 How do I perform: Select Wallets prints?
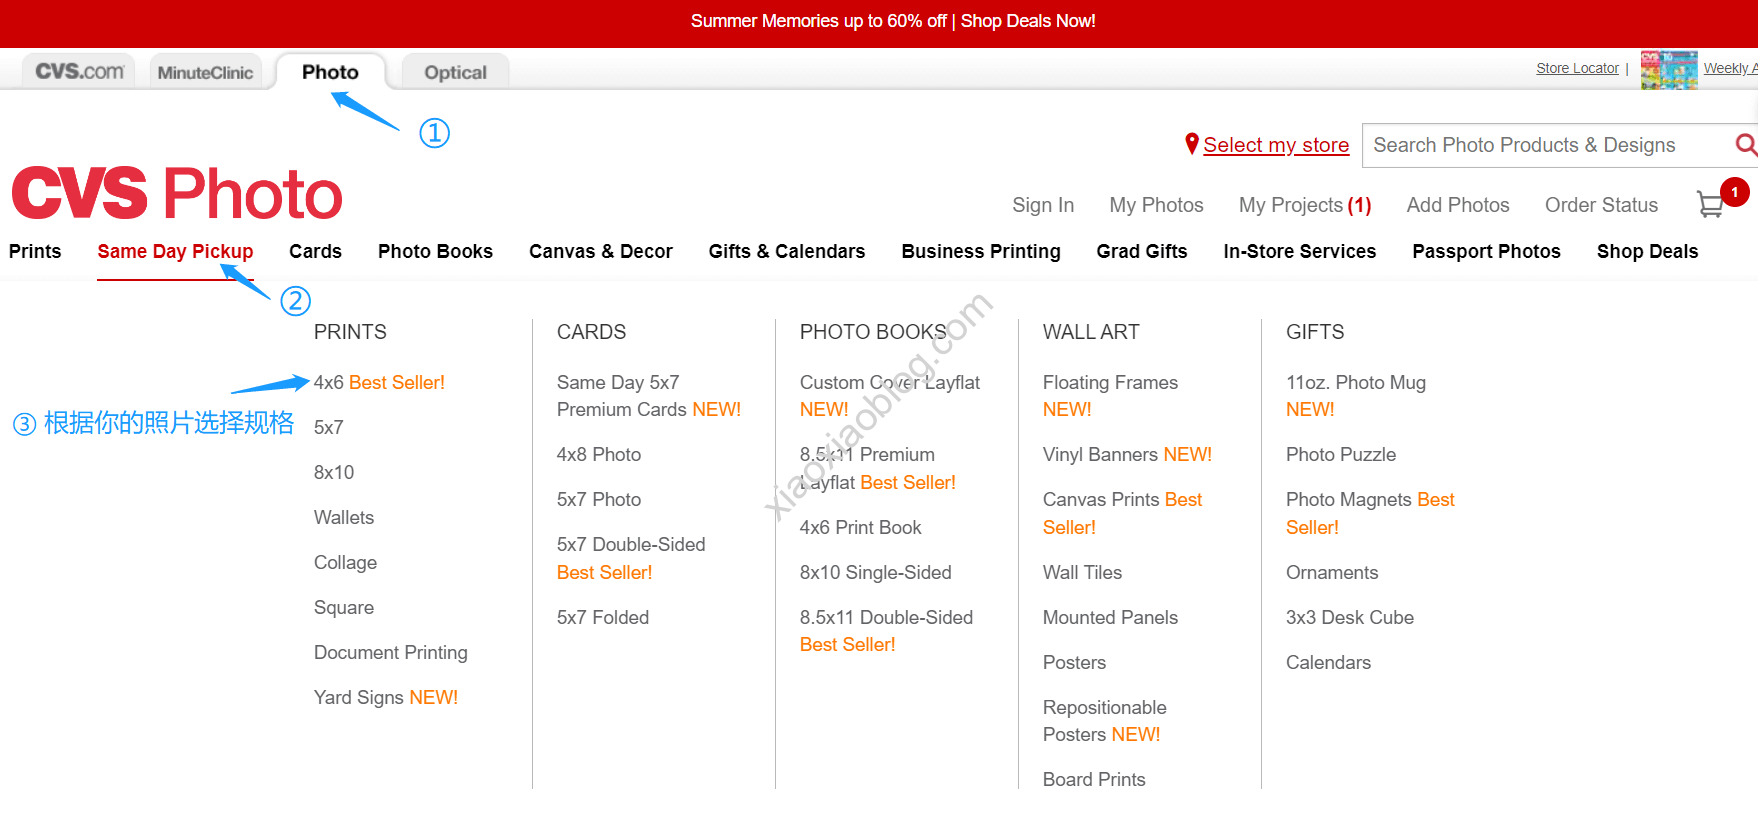click(x=344, y=517)
